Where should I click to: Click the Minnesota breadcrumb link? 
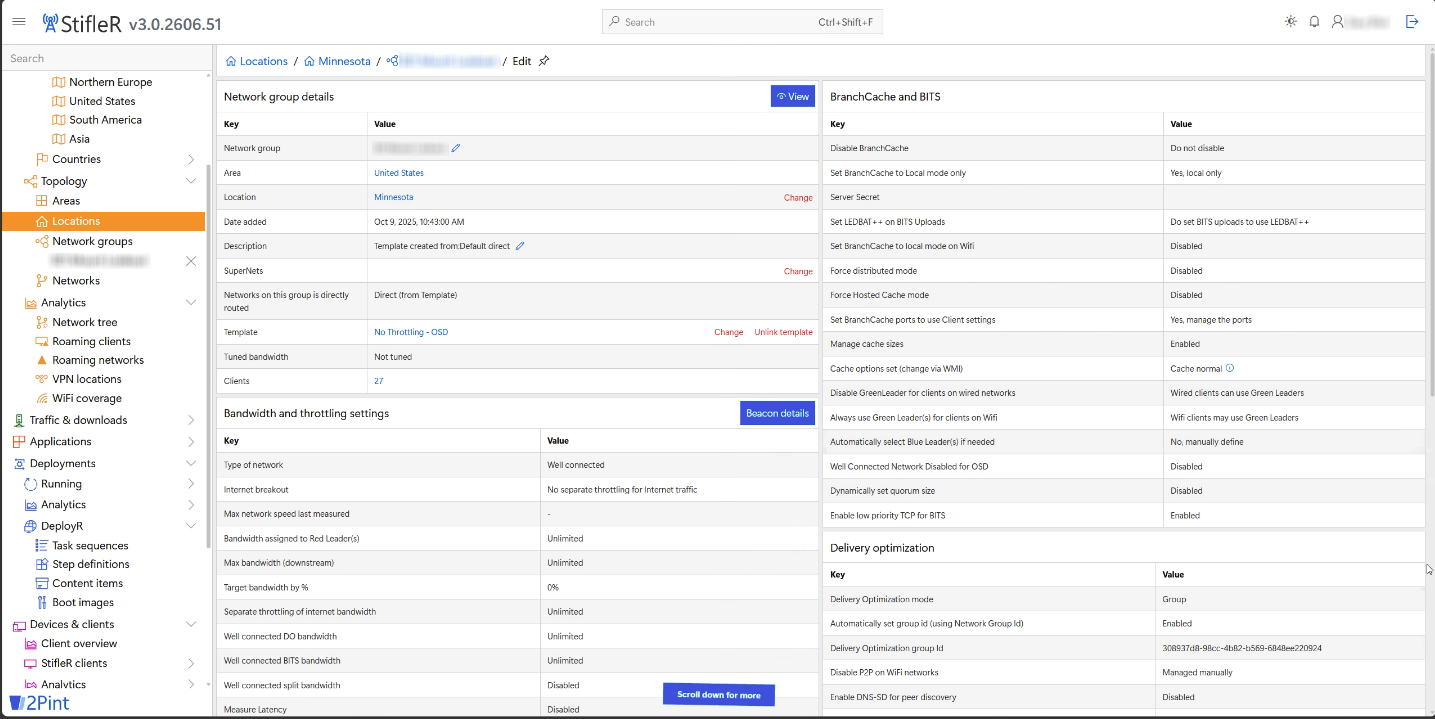pyautogui.click(x=344, y=61)
